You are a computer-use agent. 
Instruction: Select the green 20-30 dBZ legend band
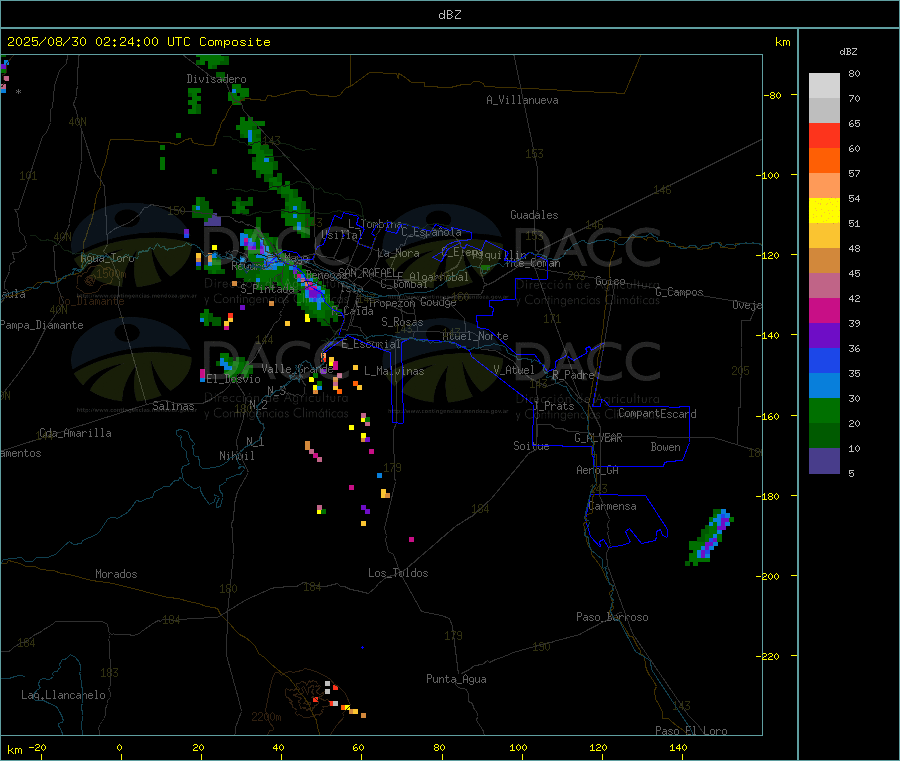[x=824, y=410]
